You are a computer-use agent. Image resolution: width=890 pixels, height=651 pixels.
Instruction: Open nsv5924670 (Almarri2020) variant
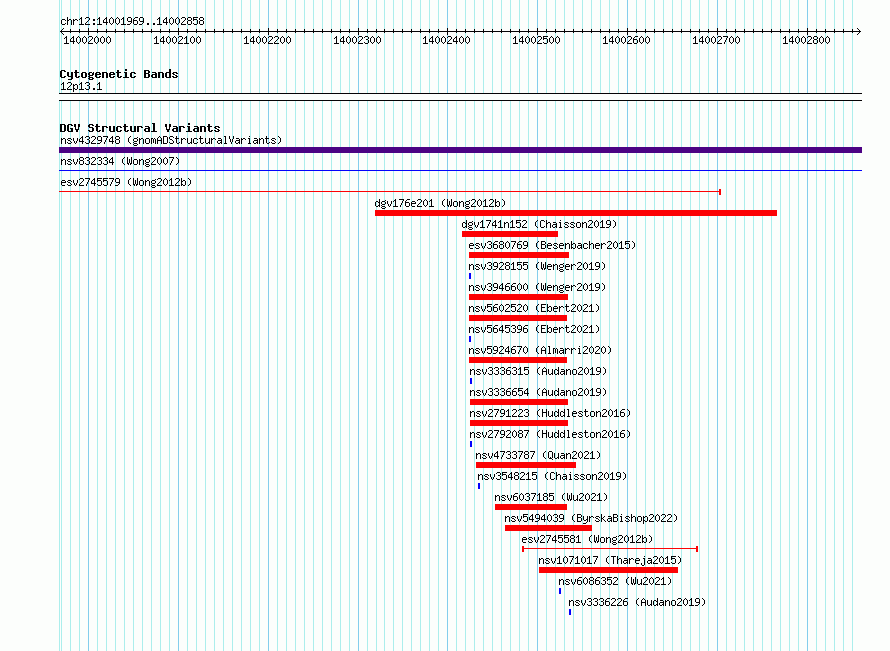point(540,350)
